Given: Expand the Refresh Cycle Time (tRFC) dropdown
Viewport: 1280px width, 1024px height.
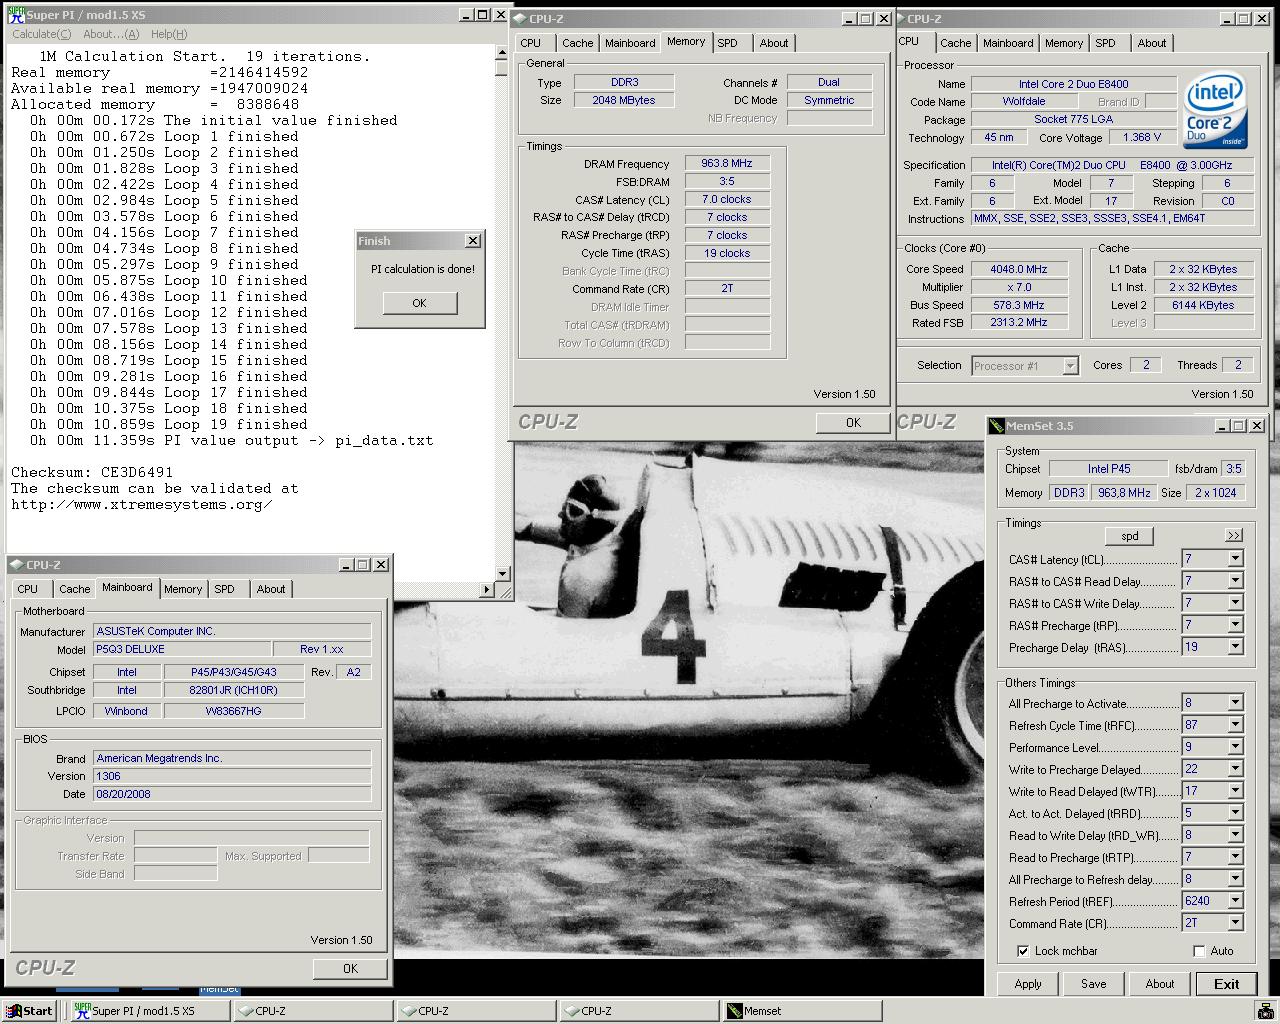Looking at the screenshot, I should [x=1235, y=725].
